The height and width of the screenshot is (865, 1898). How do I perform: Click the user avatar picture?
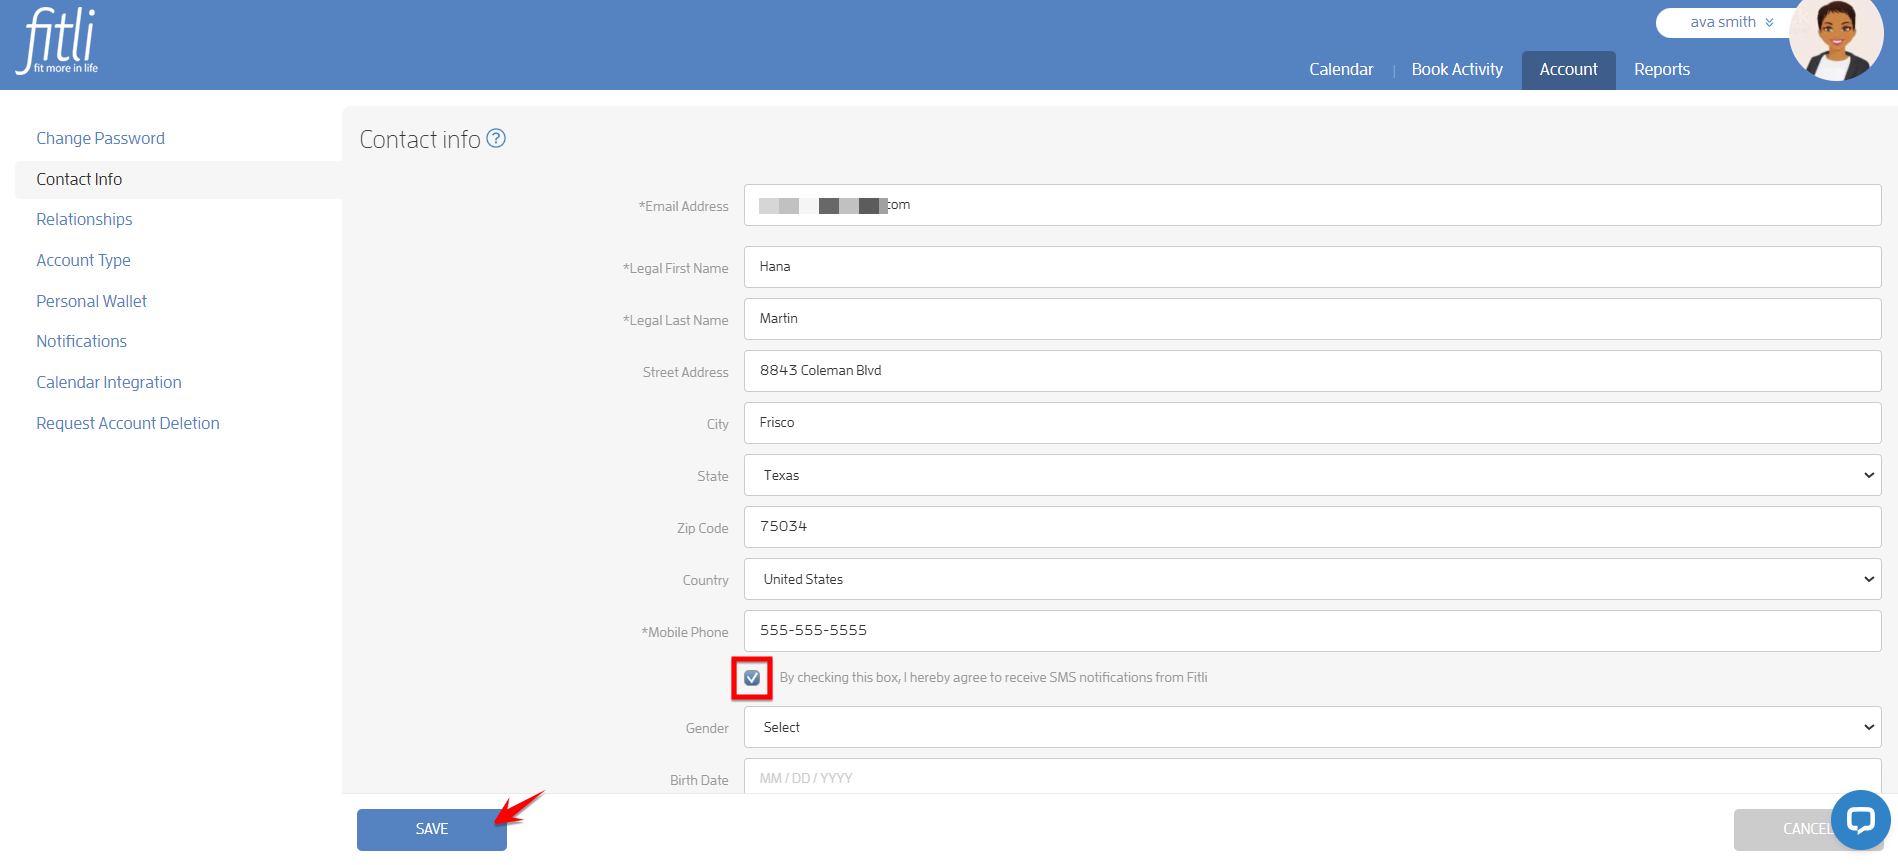point(1836,38)
